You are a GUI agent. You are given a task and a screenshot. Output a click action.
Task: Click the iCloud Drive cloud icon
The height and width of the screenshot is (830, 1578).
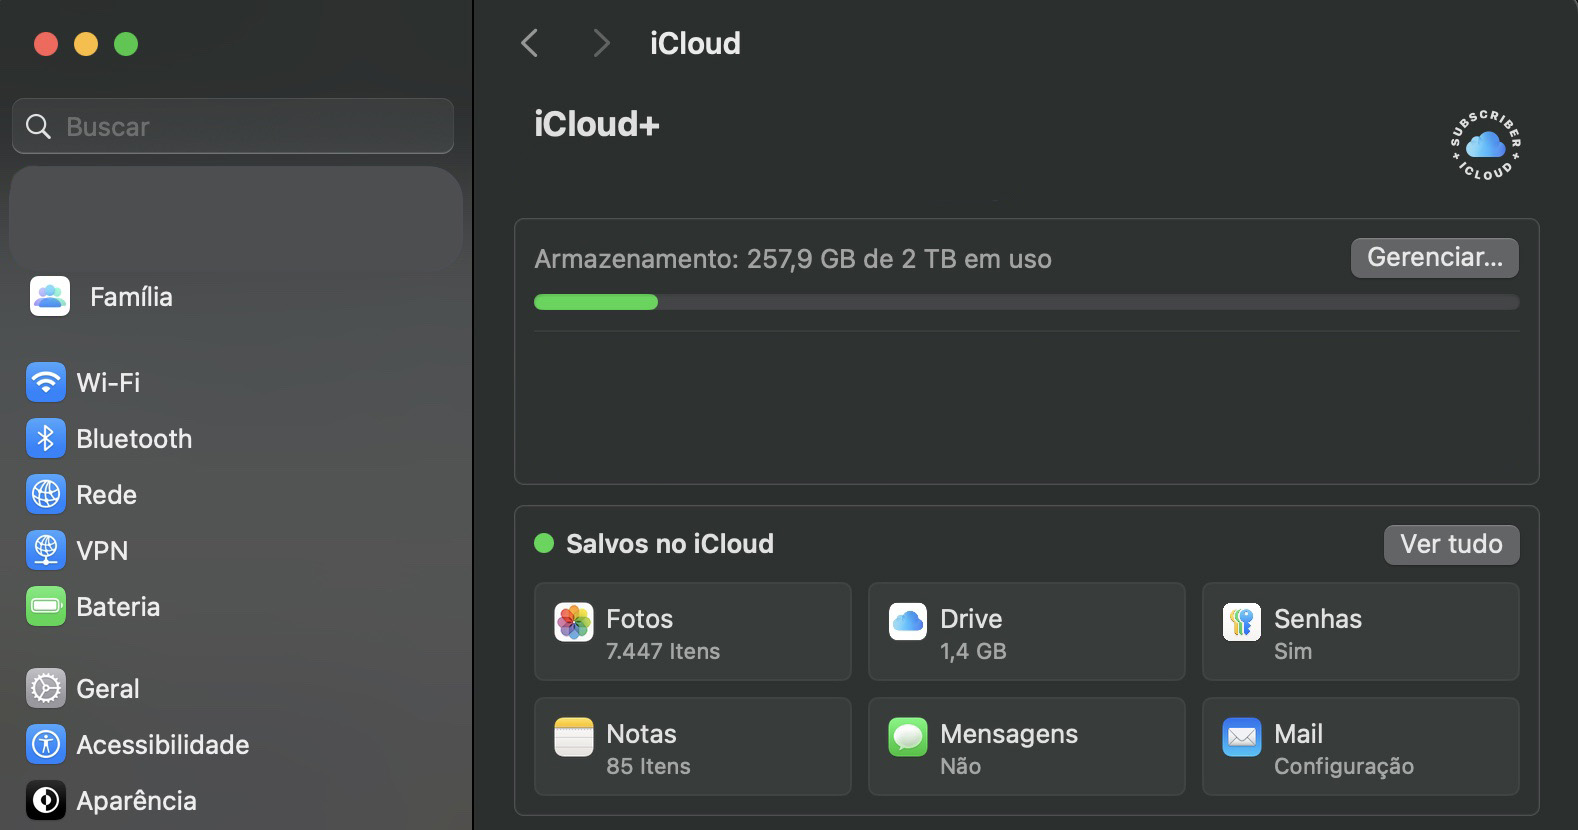[908, 623]
